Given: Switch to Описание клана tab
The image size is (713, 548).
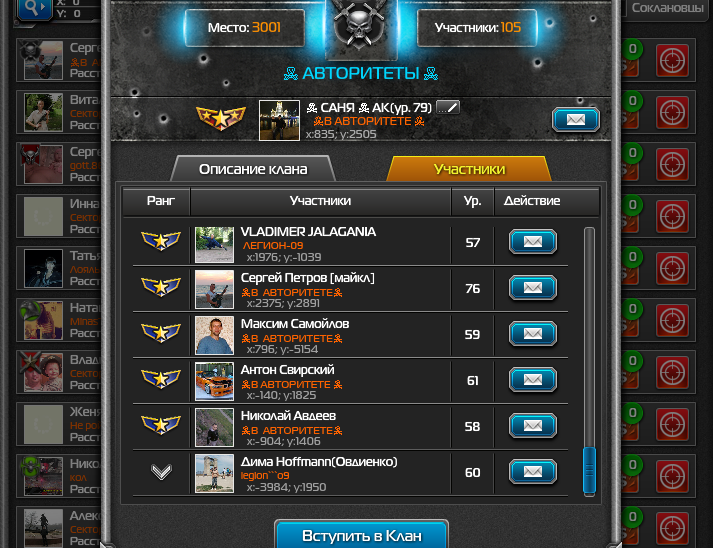Looking at the screenshot, I should tap(253, 169).
